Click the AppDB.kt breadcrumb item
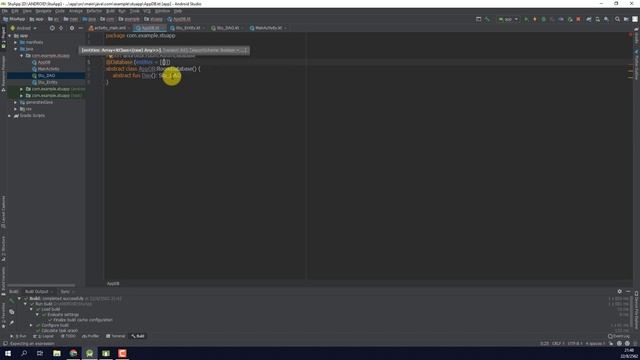Image resolution: width=640 pixels, height=360 pixels. pos(179,19)
